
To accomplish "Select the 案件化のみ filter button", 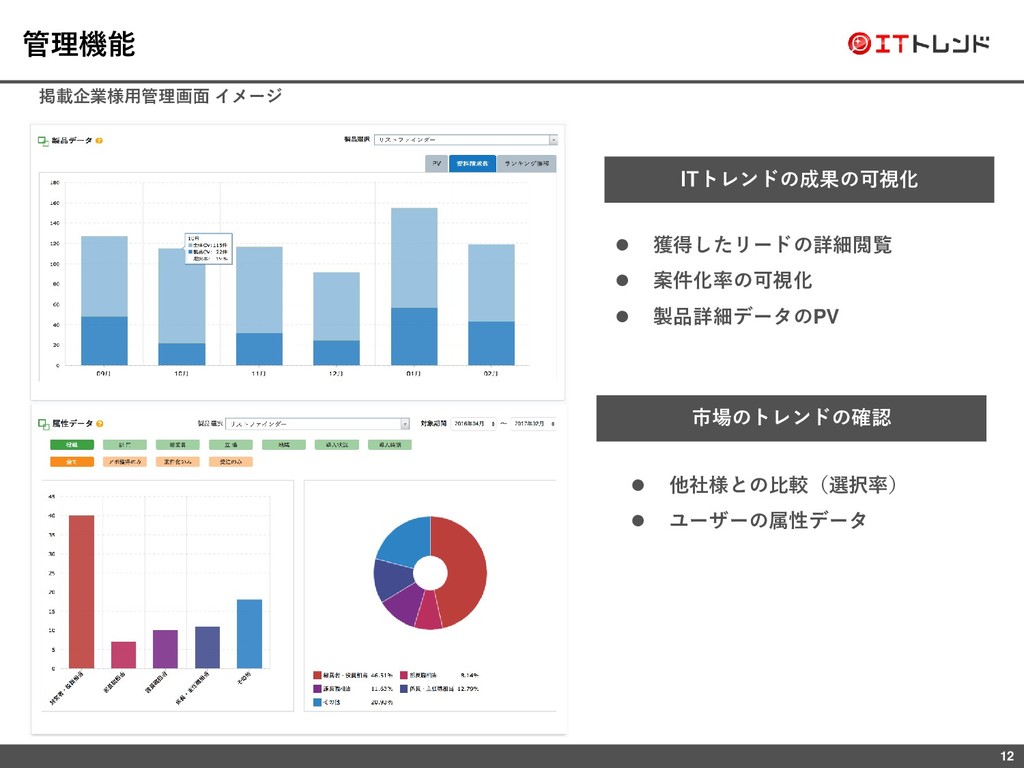I will tap(178, 462).
